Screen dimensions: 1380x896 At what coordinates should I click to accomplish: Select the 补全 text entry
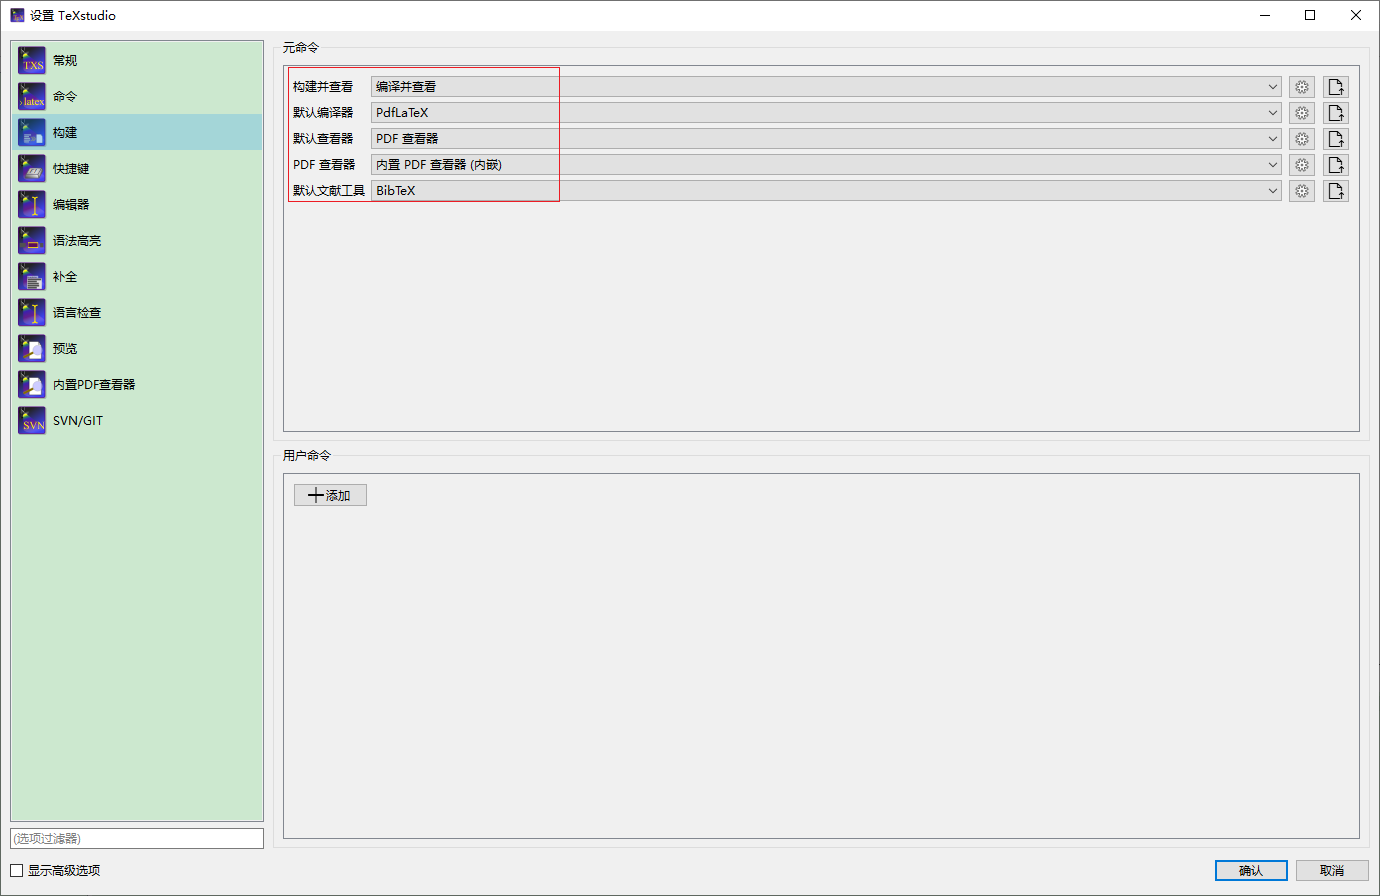pyautogui.click(x=65, y=277)
